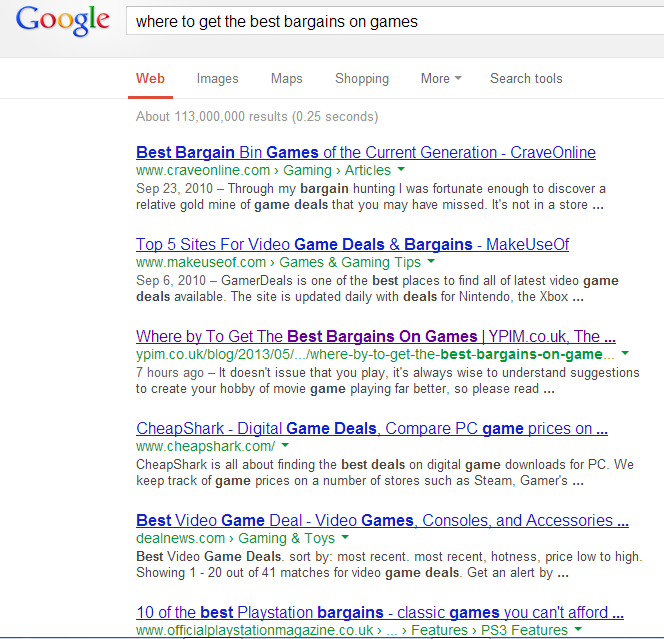Expand dropdown arrow next to cheapshark.com URL
Viewport: 664px width, 639px height.
tap(285, 445)
